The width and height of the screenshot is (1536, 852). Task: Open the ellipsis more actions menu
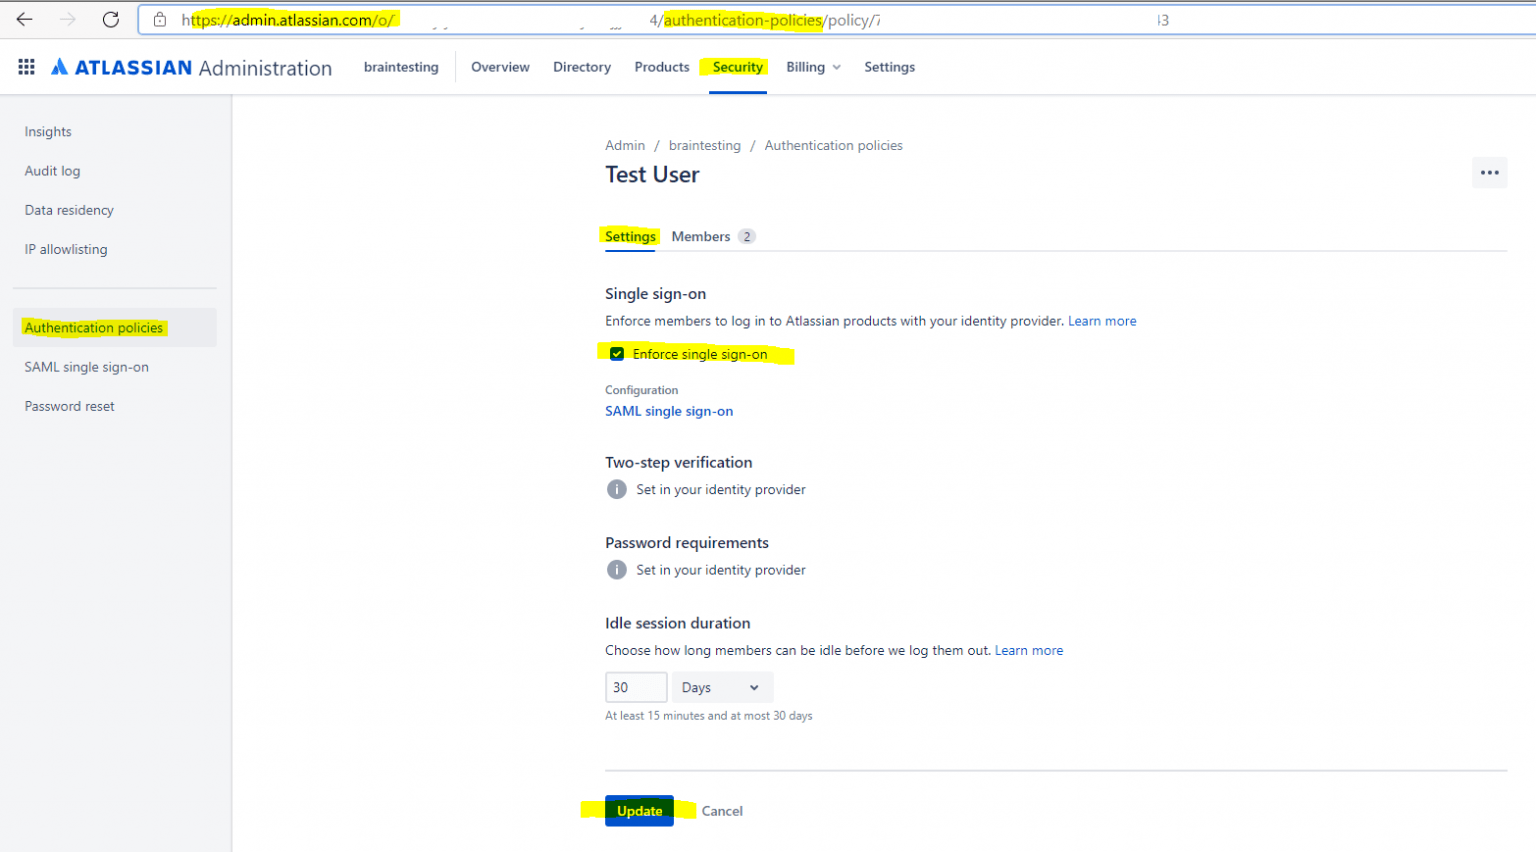click(1489, 172)
